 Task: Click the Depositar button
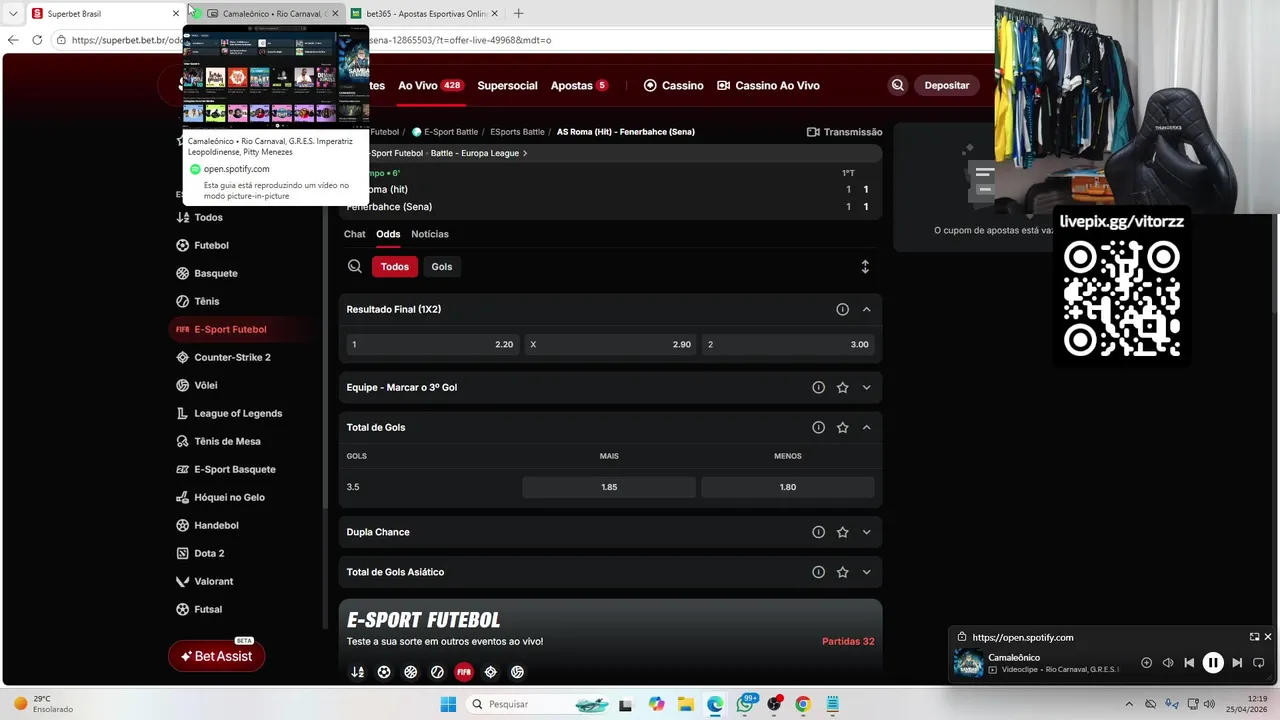tap(947, 86)
